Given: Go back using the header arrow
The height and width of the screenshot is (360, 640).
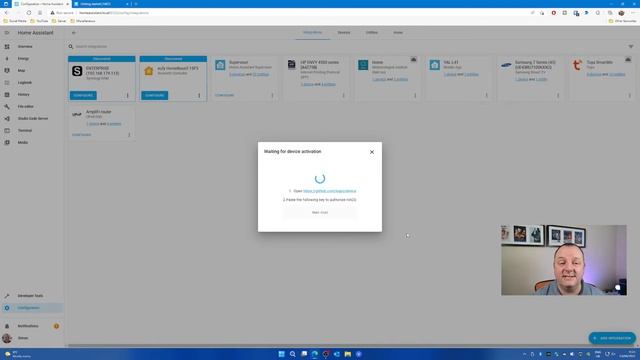Looking at the screenshot, I should click(x=73, y=33).
